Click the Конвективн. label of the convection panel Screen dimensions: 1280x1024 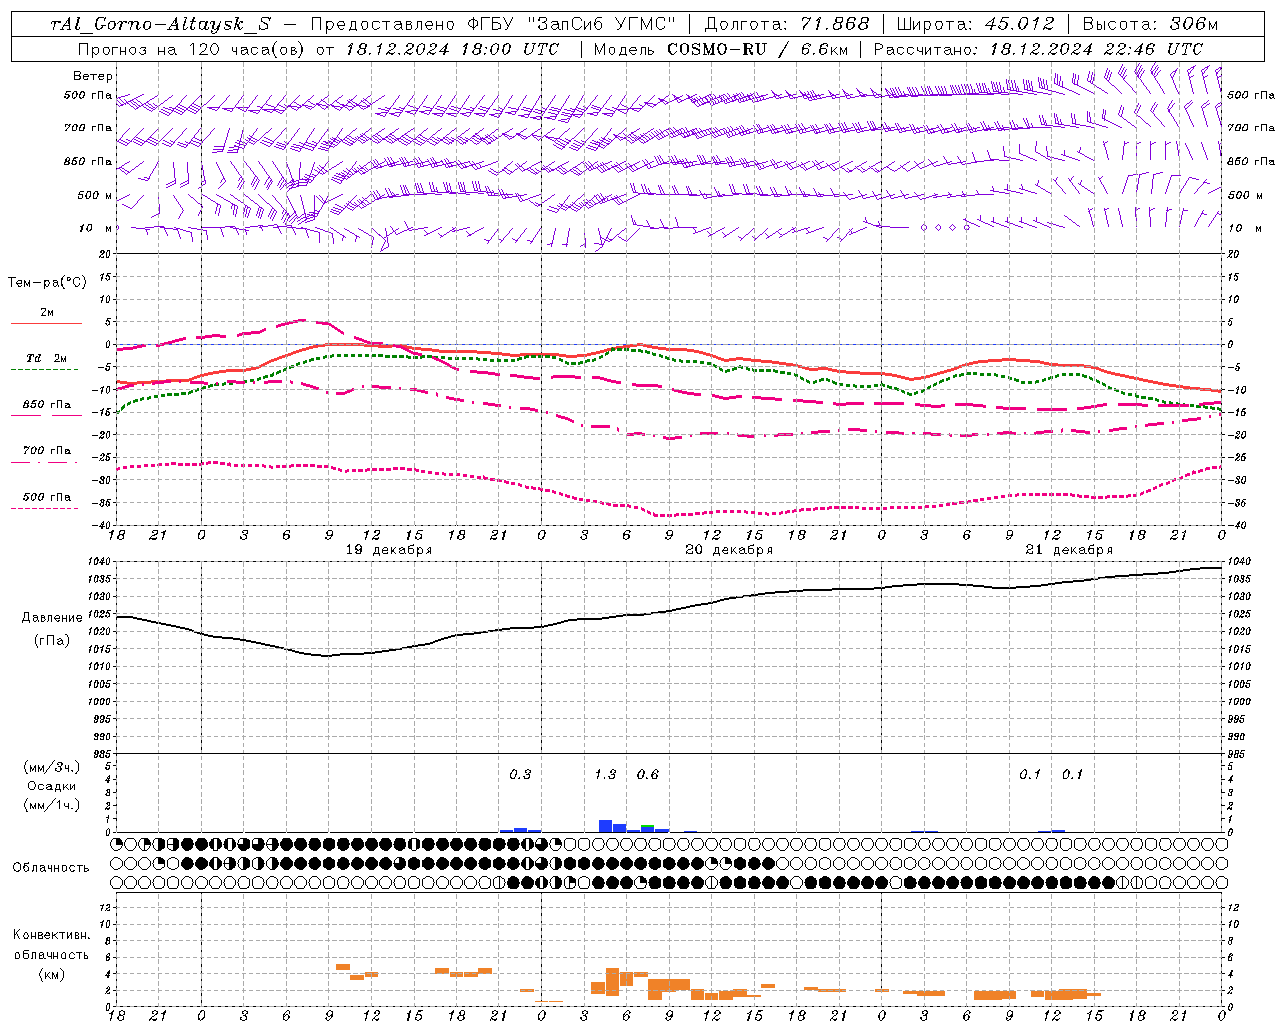pyautogui.click(x=51, y=935)
